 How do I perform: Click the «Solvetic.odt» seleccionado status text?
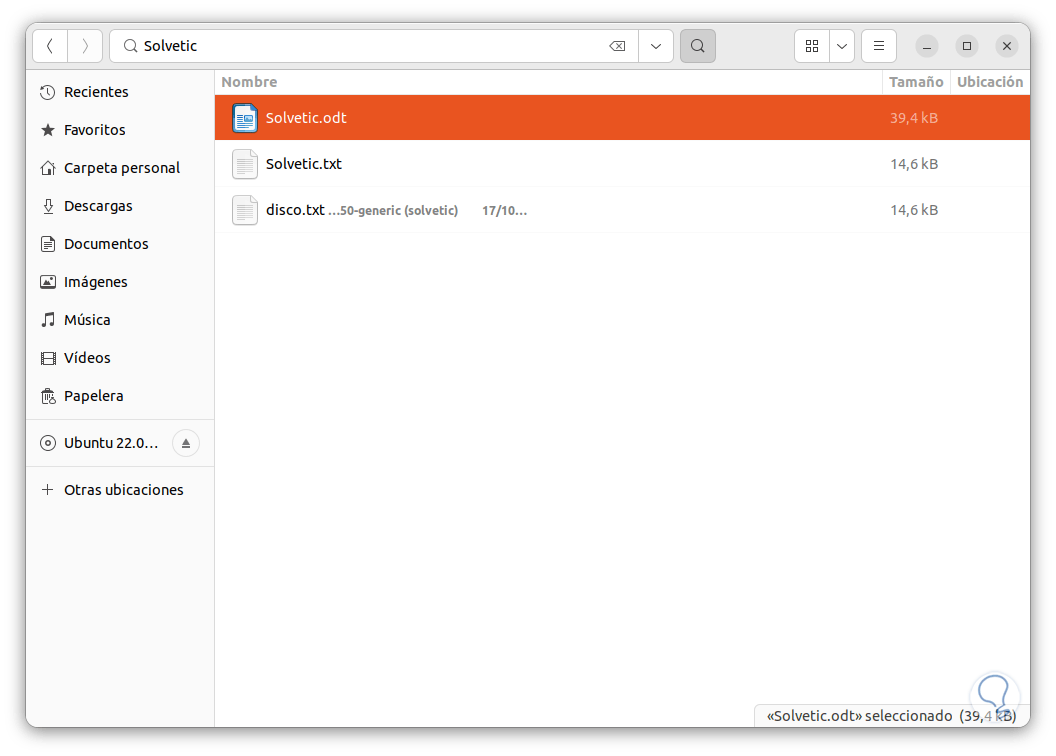(x=859, y=716)
